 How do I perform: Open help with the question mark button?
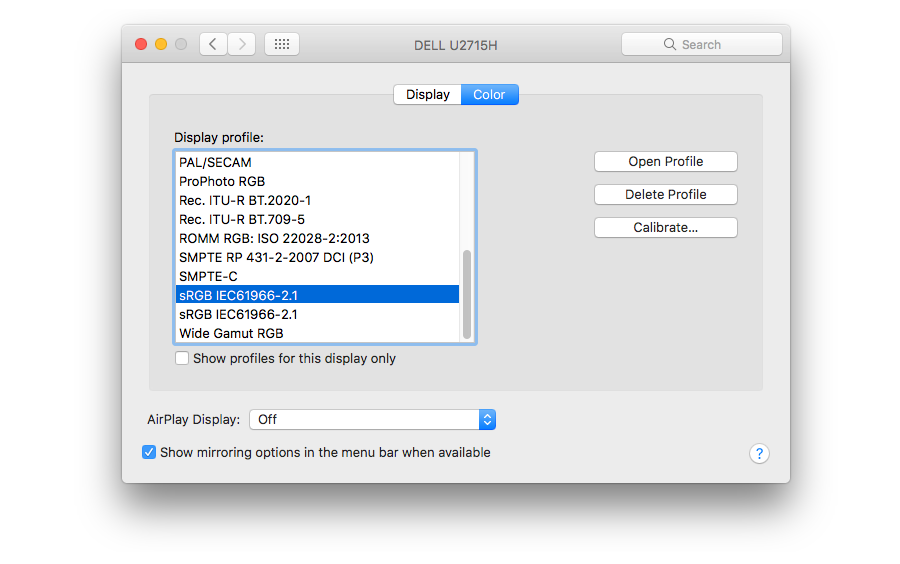pyautogui.click(x=759, y=454)
